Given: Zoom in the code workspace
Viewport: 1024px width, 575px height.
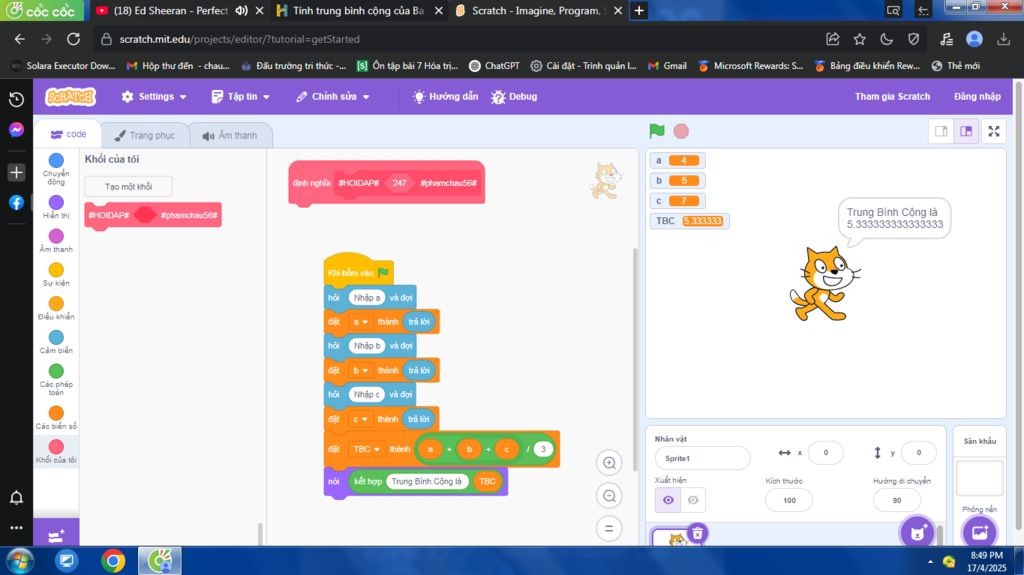Looking at the screenshot, I should coord(609,463).
